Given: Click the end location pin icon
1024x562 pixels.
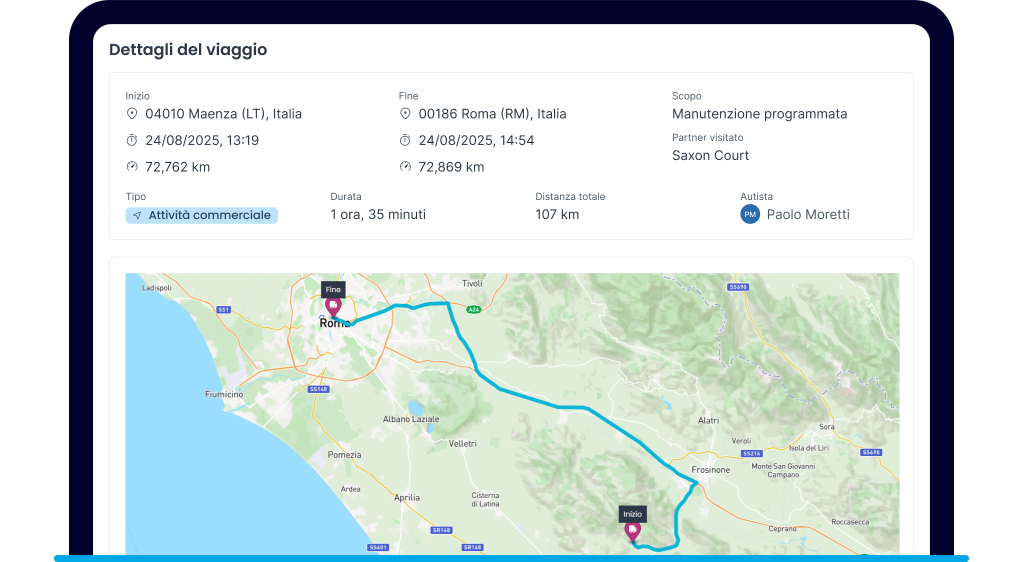Looking at the screenshot, I should pos(405,114).
